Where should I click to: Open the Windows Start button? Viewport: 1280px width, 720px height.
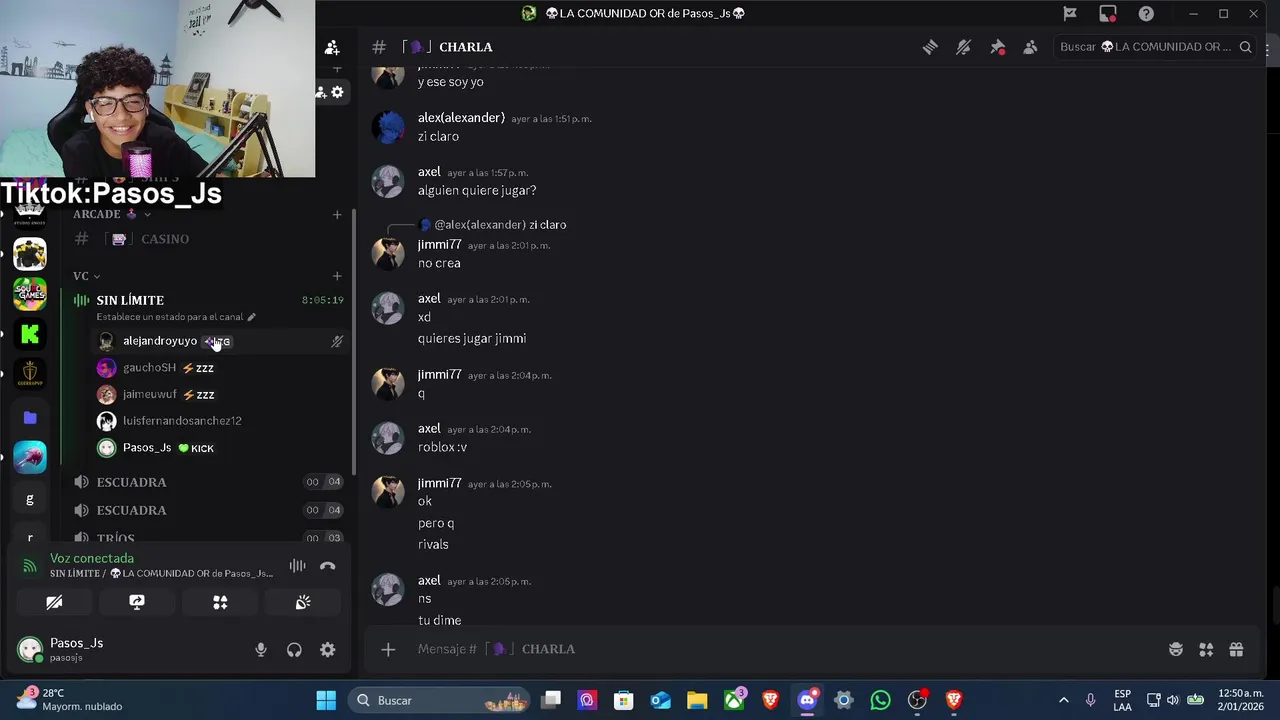click(x=326, y=700)
